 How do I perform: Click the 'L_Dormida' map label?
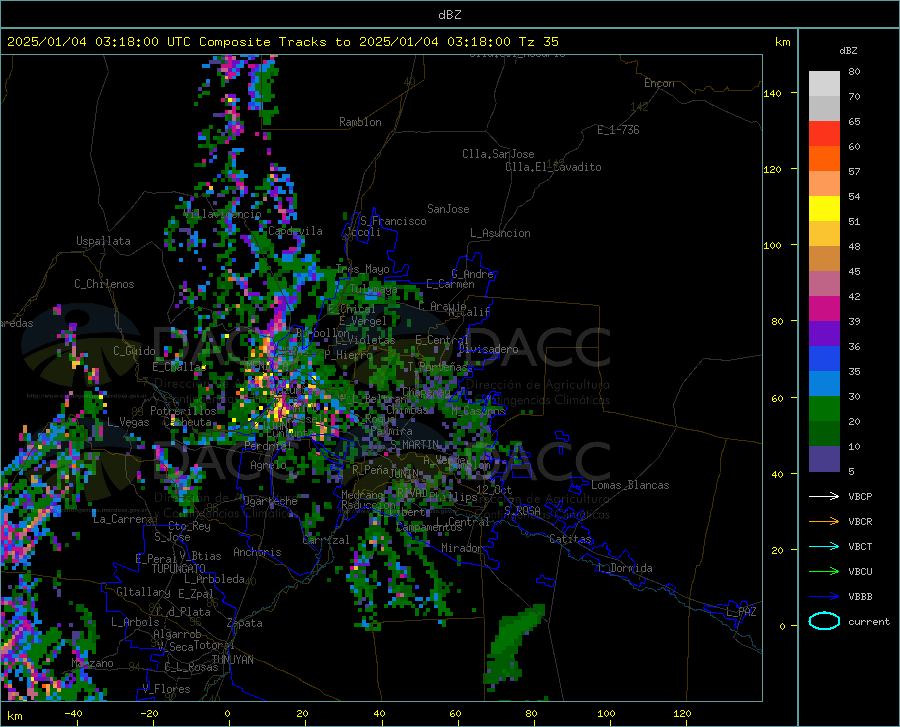(624, 568)
